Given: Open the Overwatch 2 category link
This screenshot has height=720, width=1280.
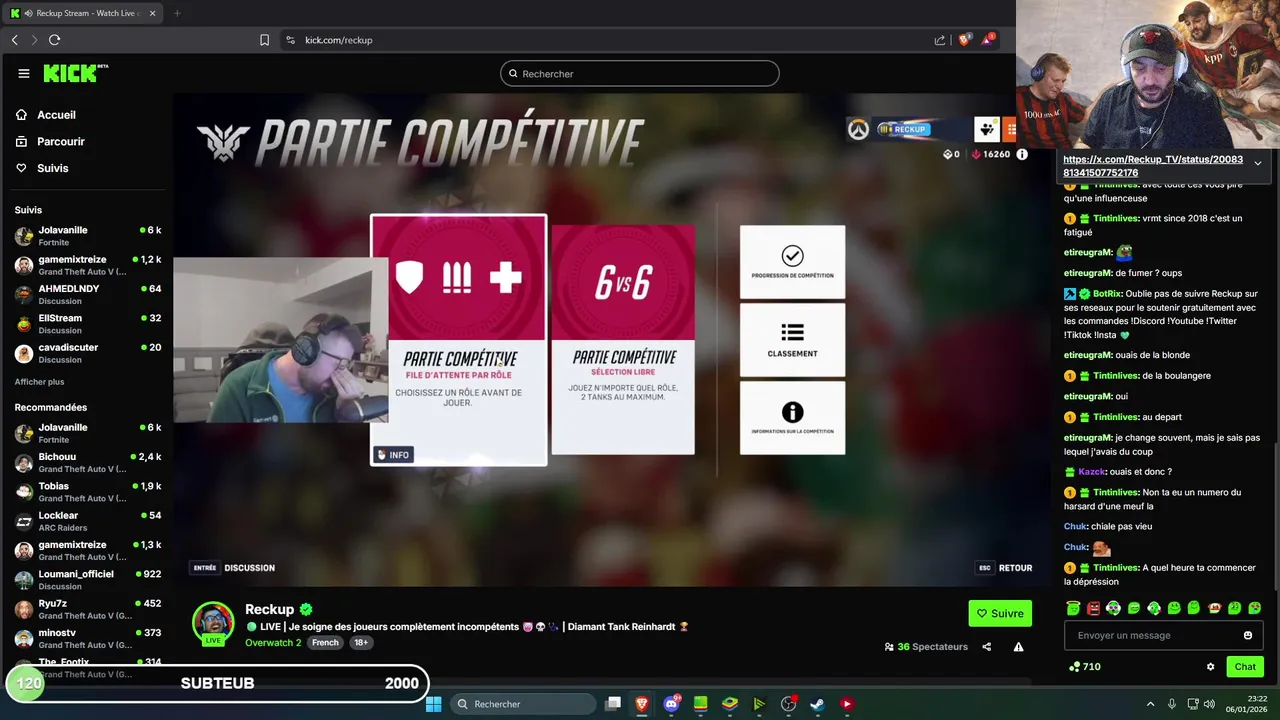Looking at the screenshot, I should 273,643.
